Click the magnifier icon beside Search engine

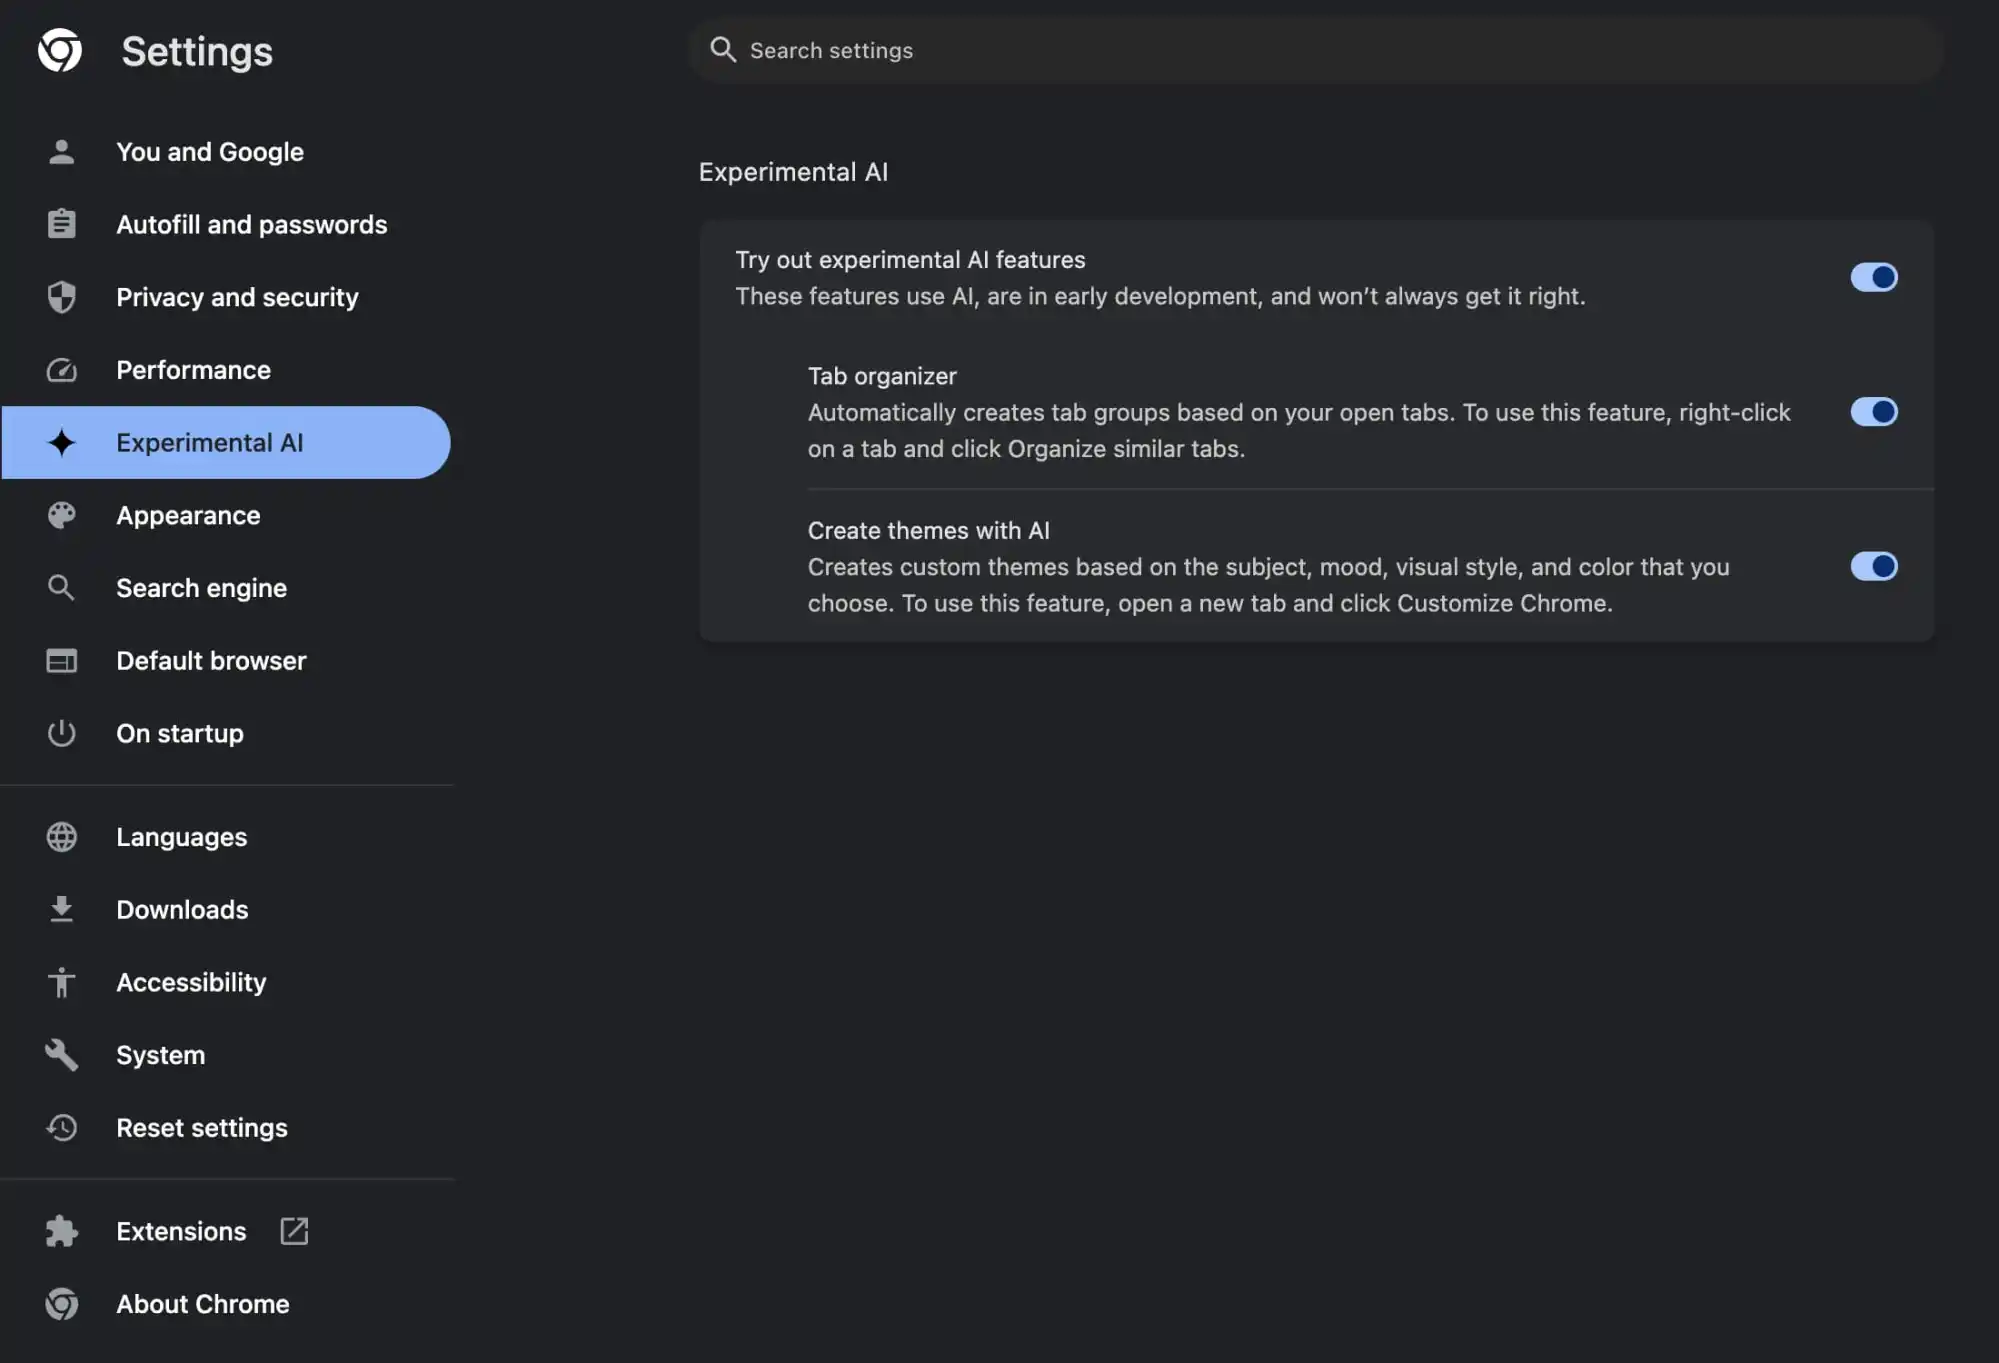coord(61,588)
